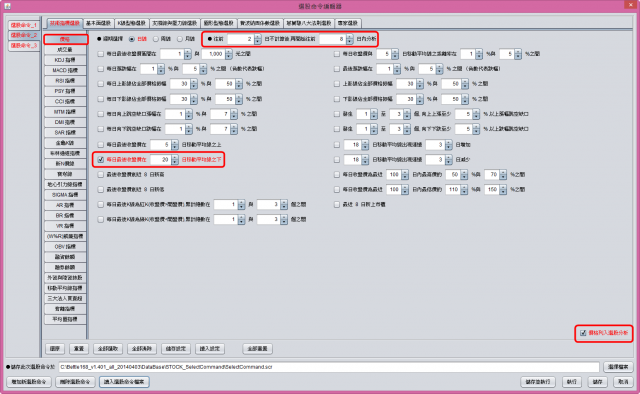Open the MTM 指標 category
Image resolution: width=640 pixels, height=394 pixels.
pos(65,112)
